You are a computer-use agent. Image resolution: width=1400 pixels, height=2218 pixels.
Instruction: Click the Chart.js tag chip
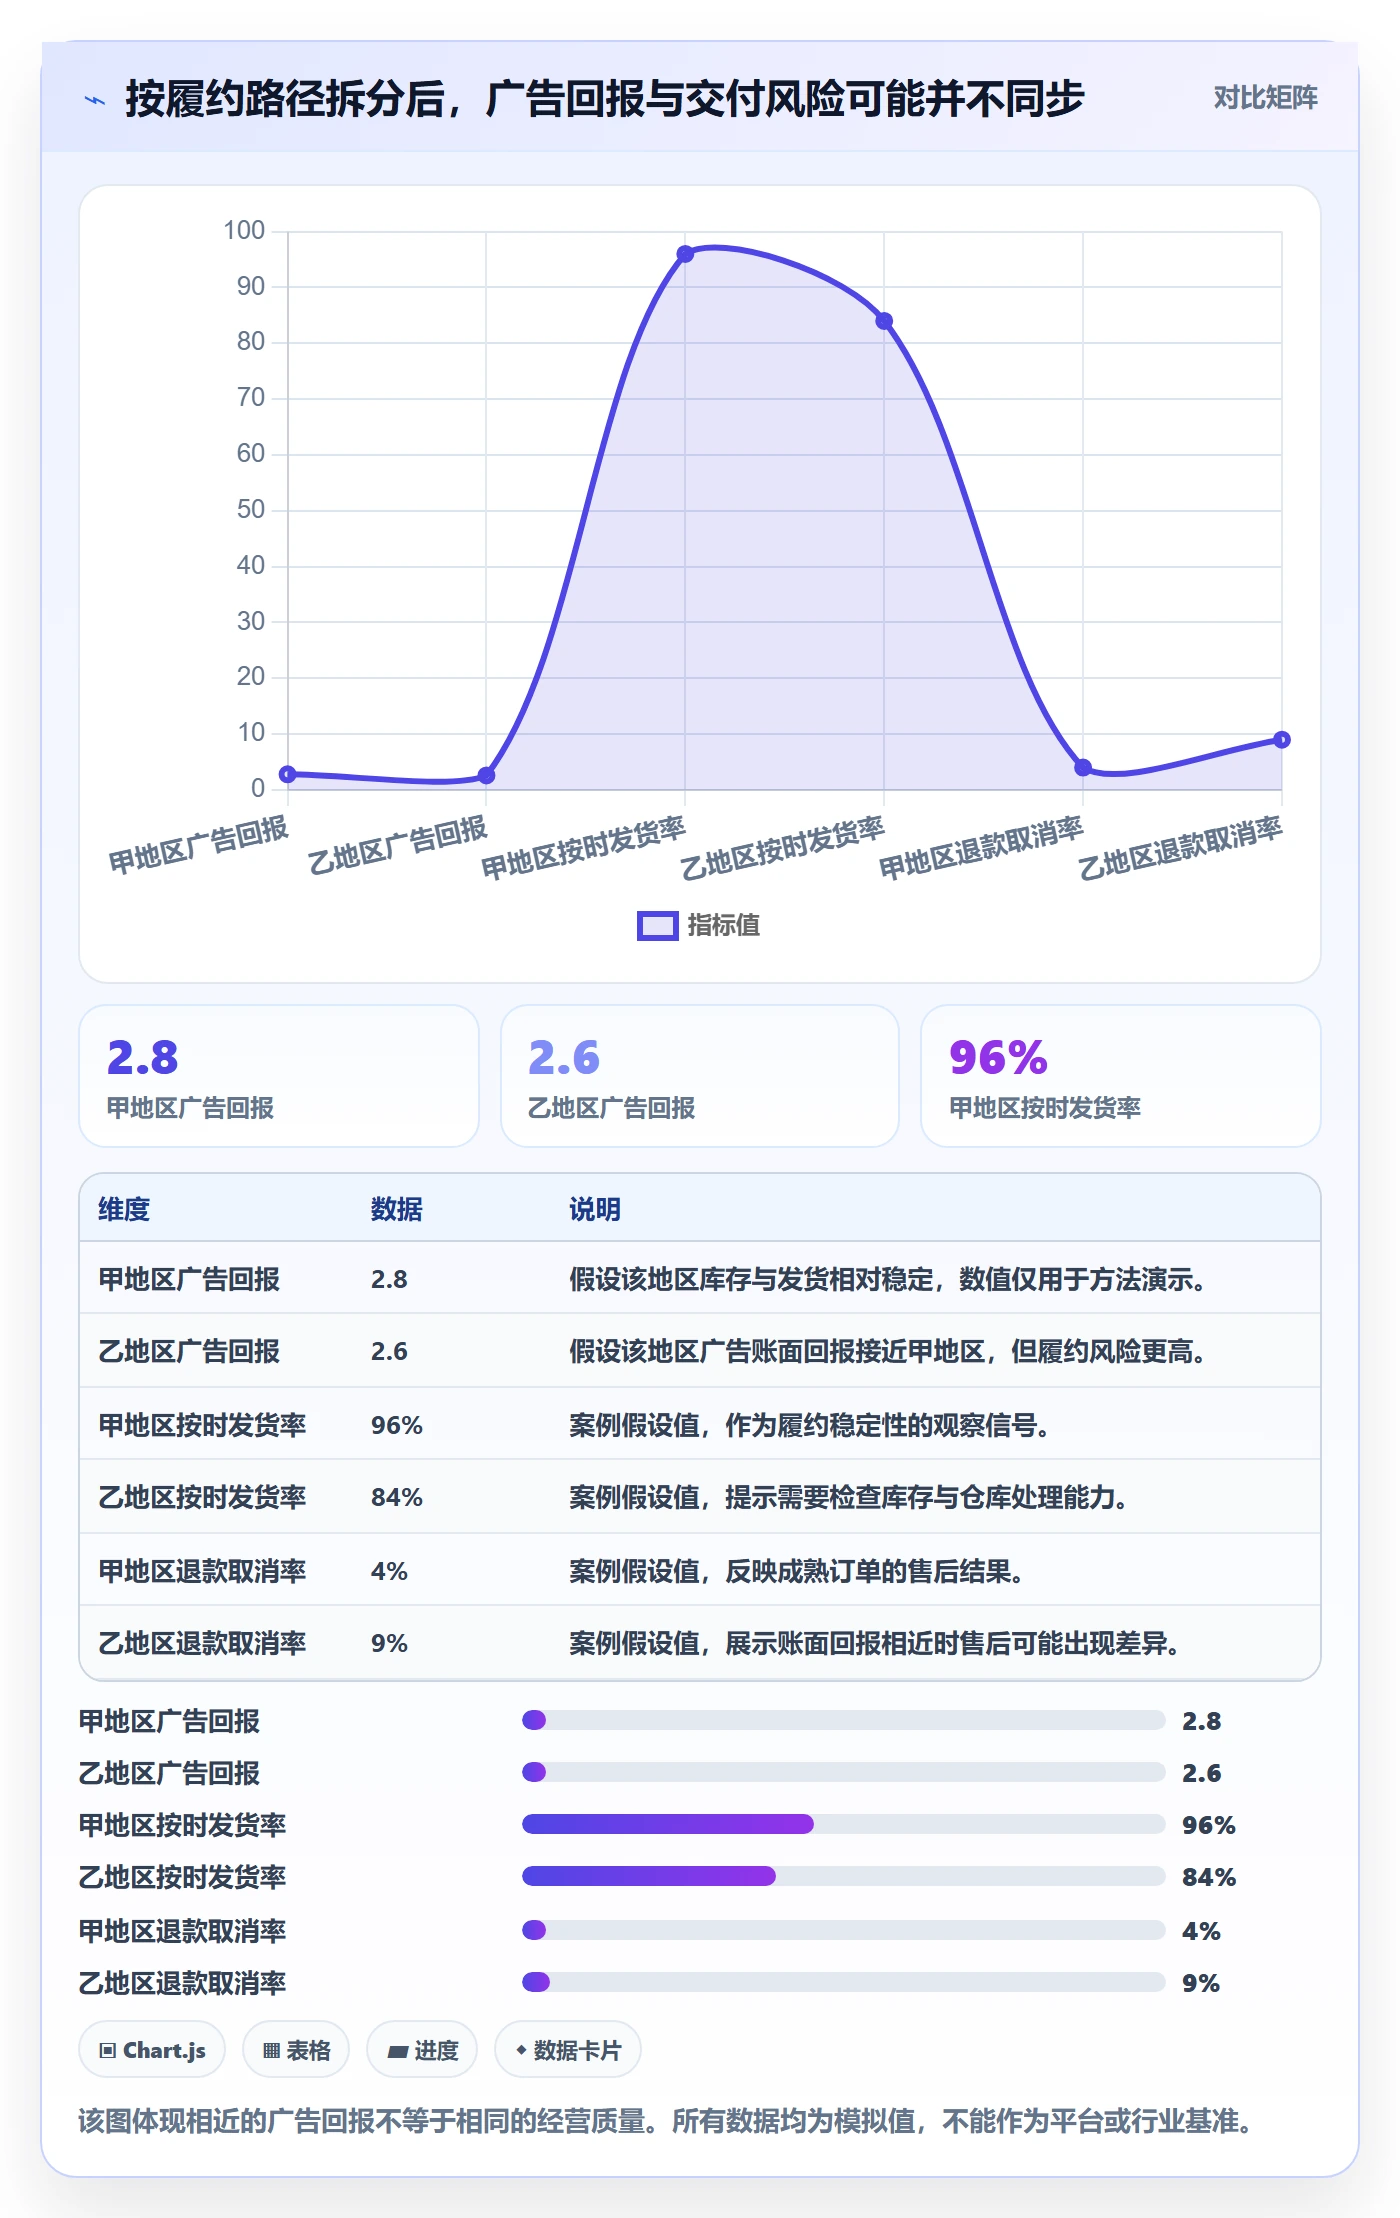152,2050
